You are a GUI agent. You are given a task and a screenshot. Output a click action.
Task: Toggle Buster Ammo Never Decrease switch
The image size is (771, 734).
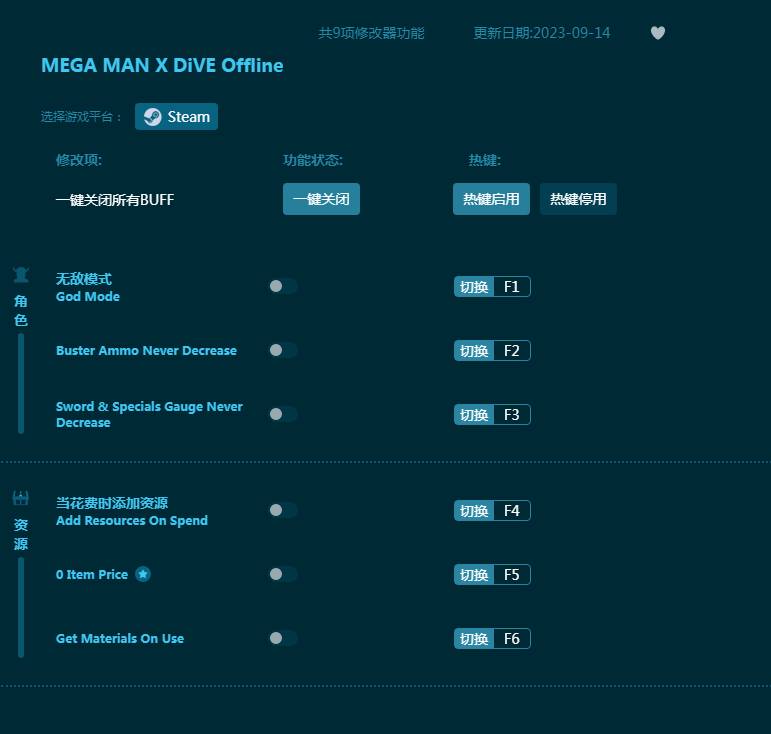click(x=283, y=350)
